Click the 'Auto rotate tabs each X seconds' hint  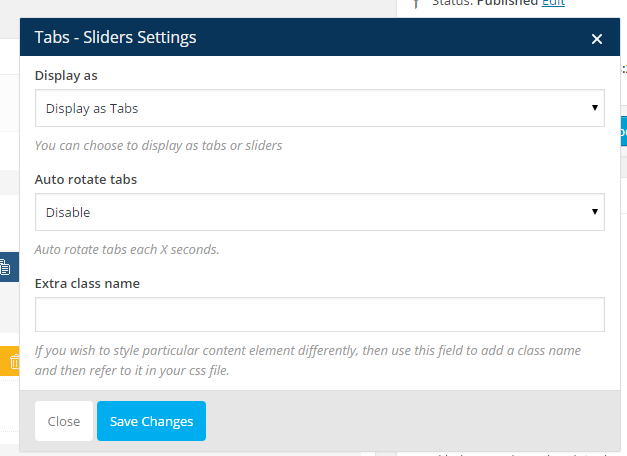127,250
